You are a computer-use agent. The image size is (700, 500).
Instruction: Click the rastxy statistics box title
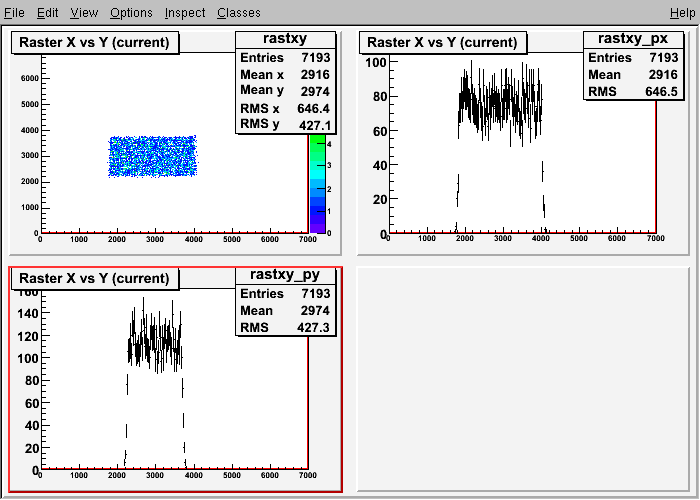285,39
